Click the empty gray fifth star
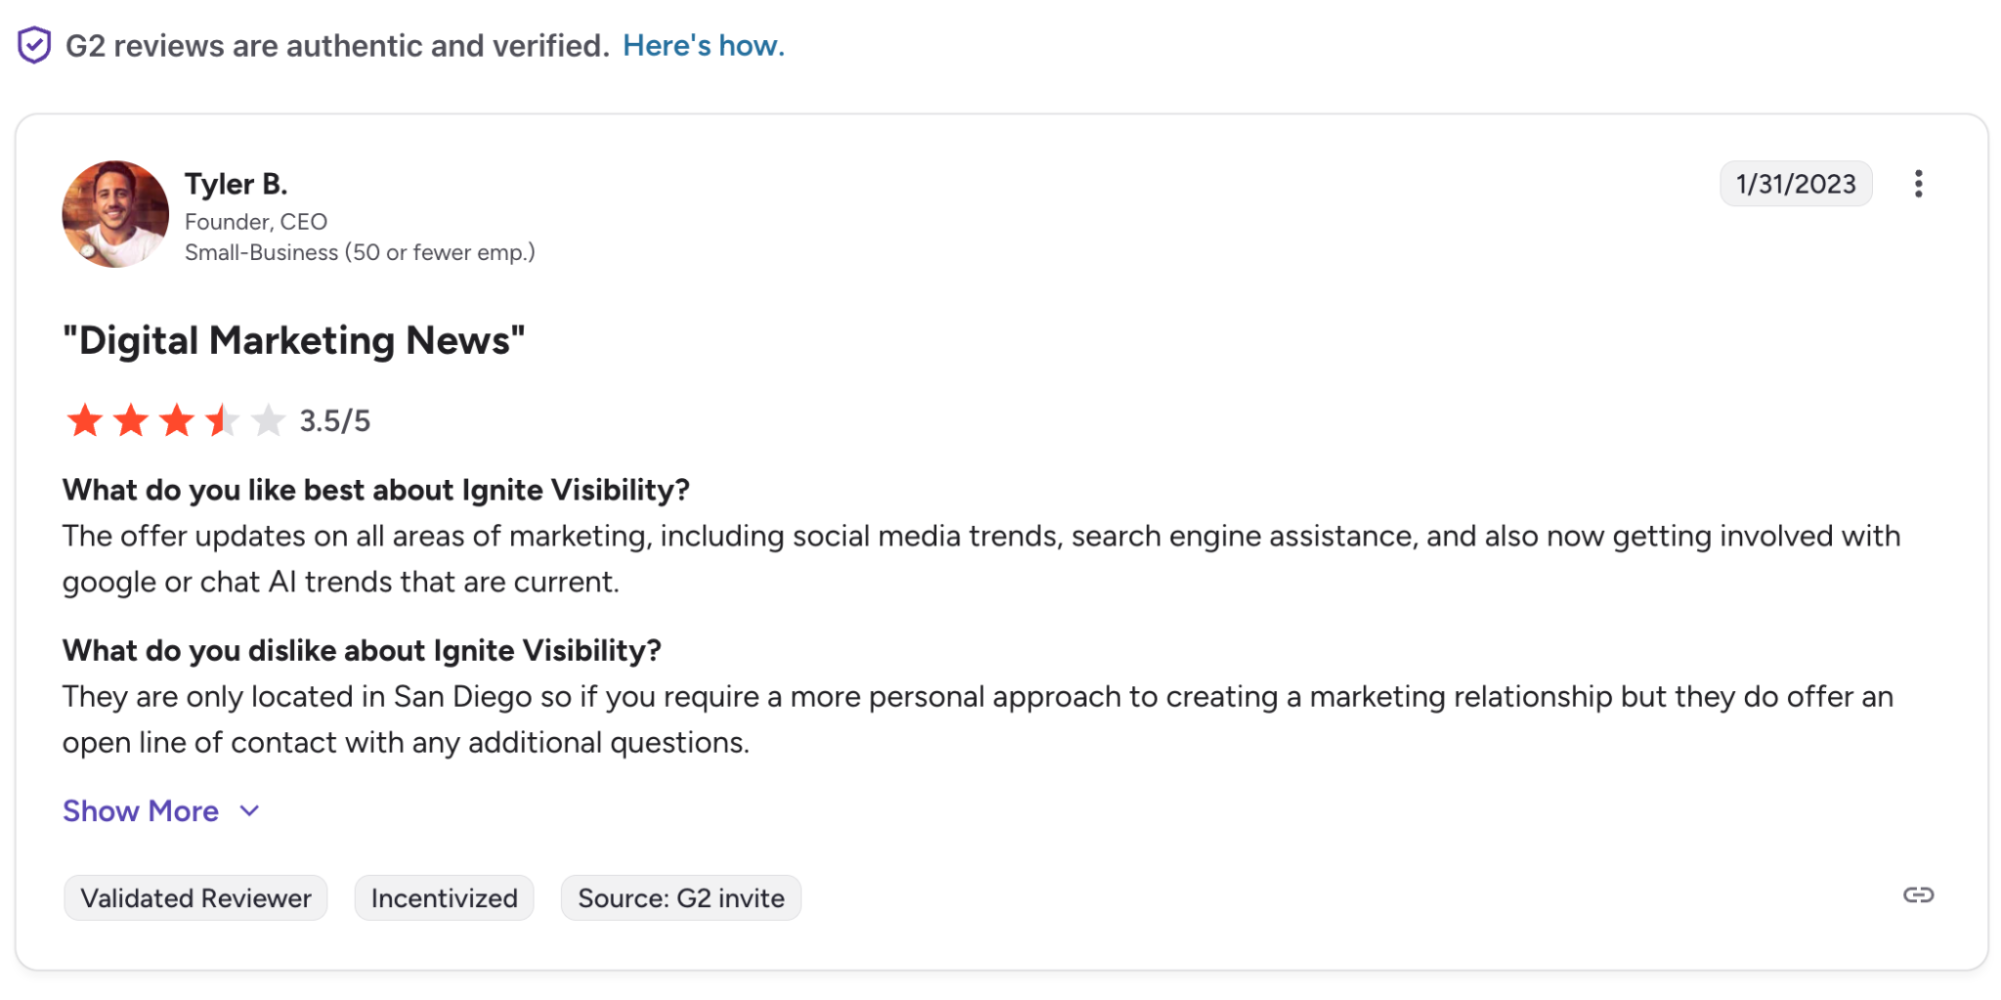The image size is (2001, 1000). (268, 421)
